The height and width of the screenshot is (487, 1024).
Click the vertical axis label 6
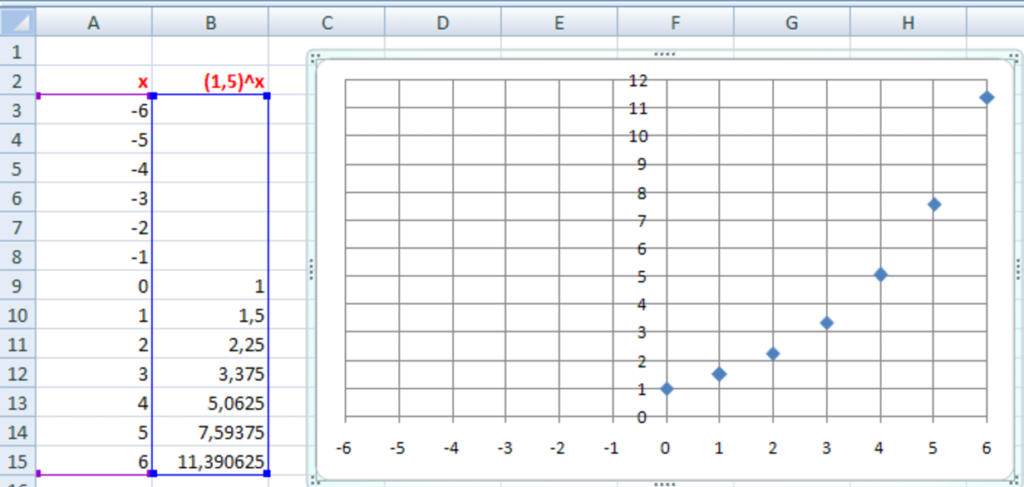point(642,249)
